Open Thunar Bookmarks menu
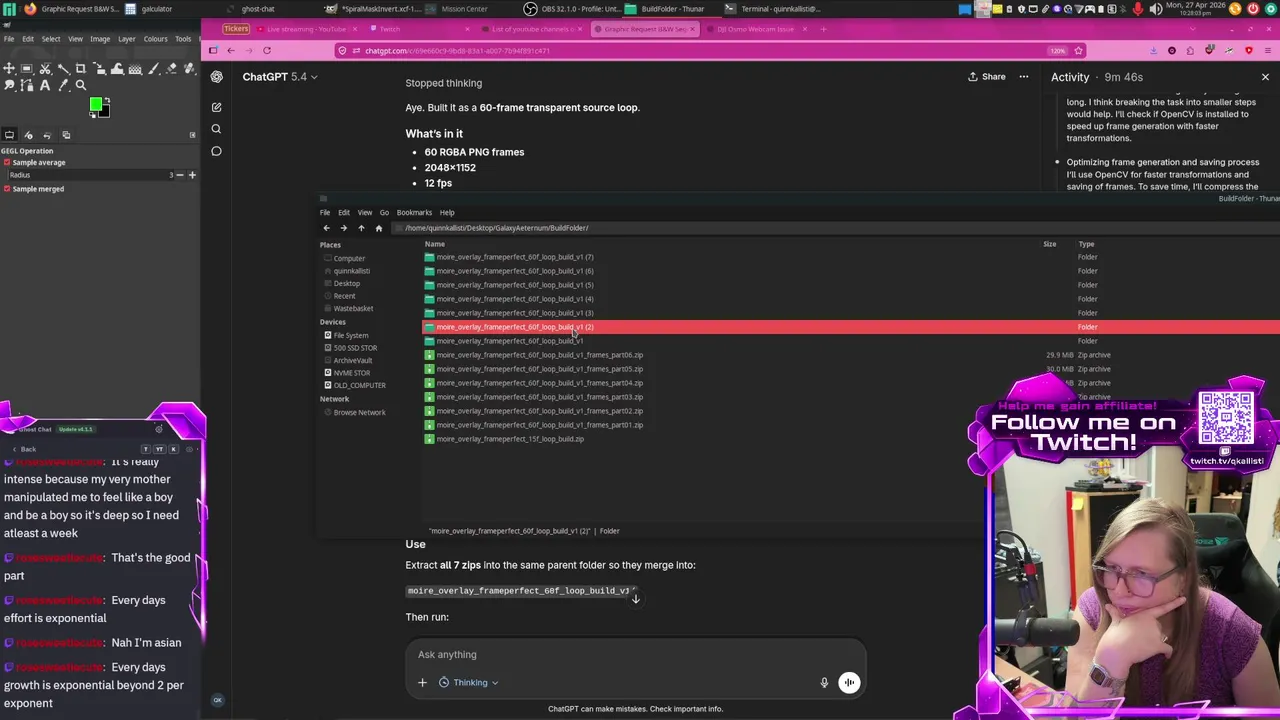 [414, 212]
